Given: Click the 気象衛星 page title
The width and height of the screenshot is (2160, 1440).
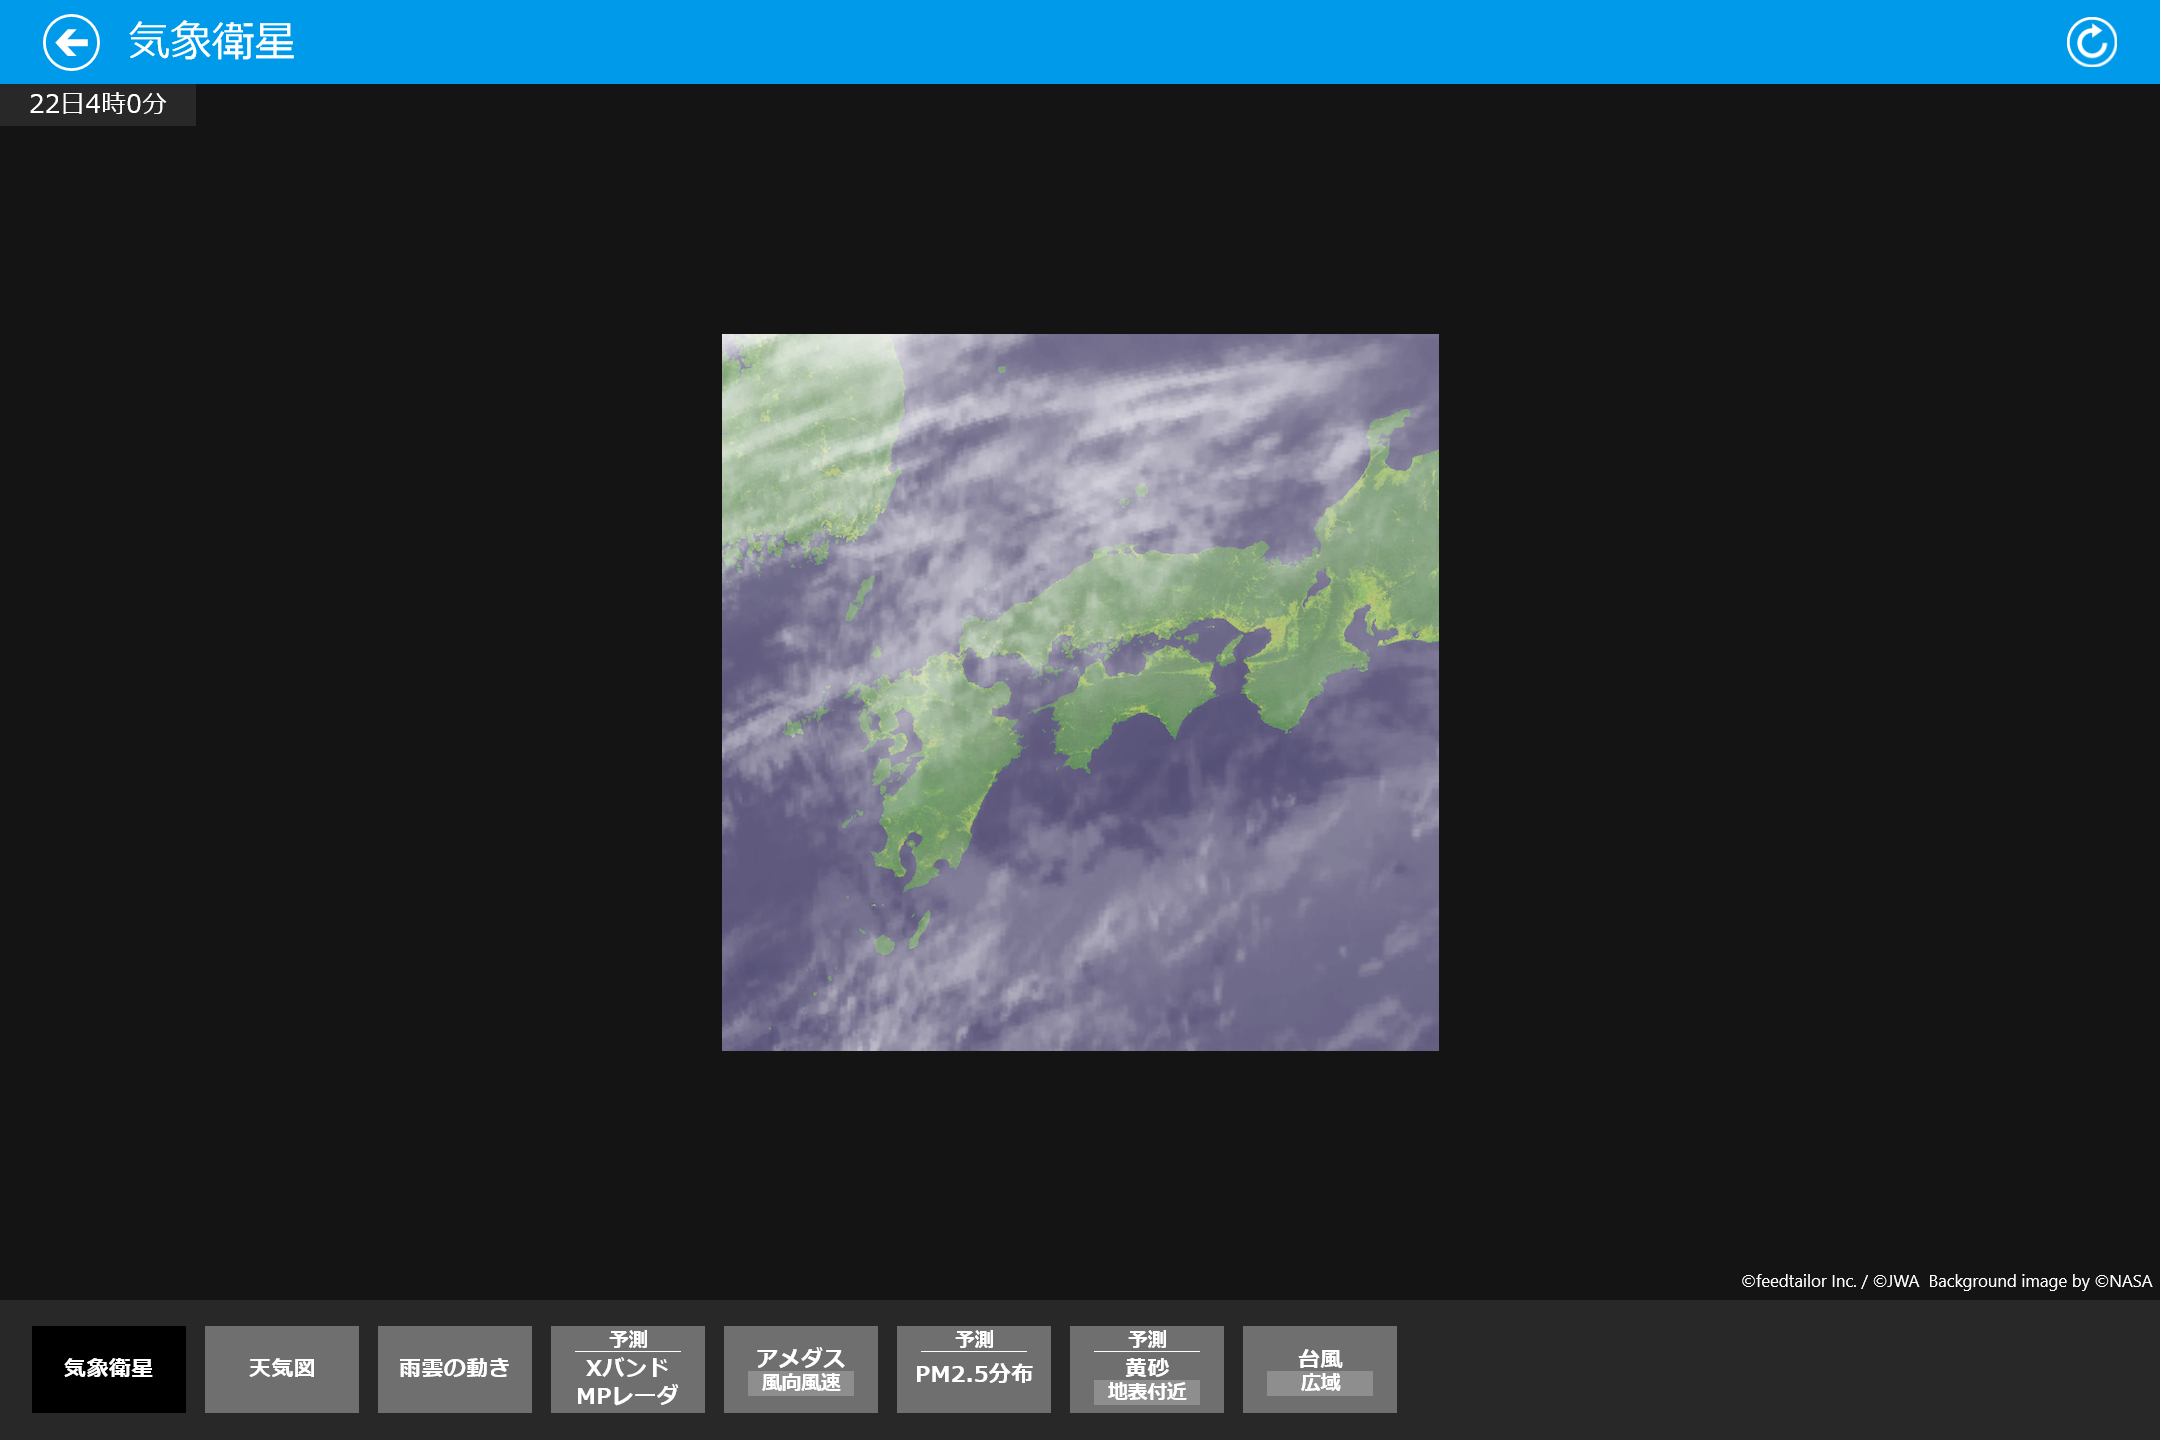Looking at the screenshot, I should (x=212, y=42).
